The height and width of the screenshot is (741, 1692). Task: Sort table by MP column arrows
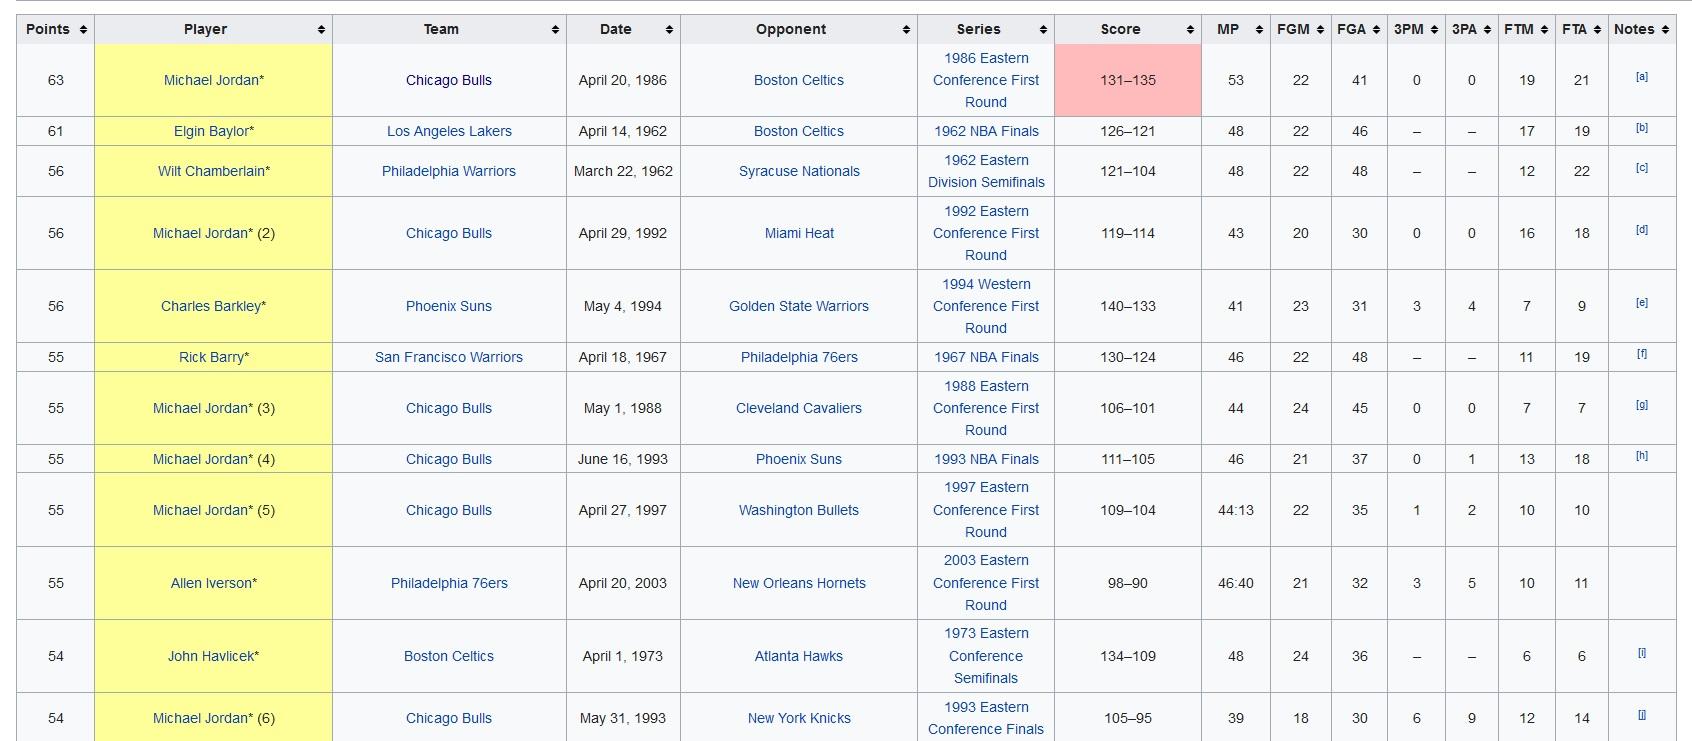coord(1259,30)
